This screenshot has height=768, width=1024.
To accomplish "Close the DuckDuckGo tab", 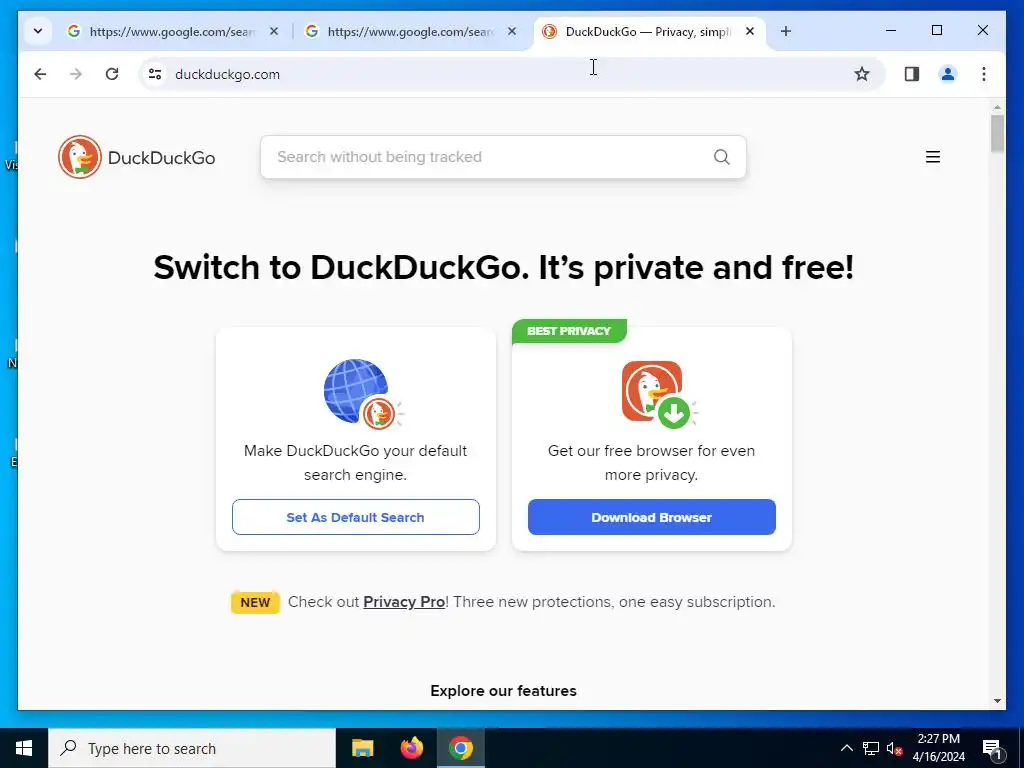I will pyautogui.click(x=750, y=31).
